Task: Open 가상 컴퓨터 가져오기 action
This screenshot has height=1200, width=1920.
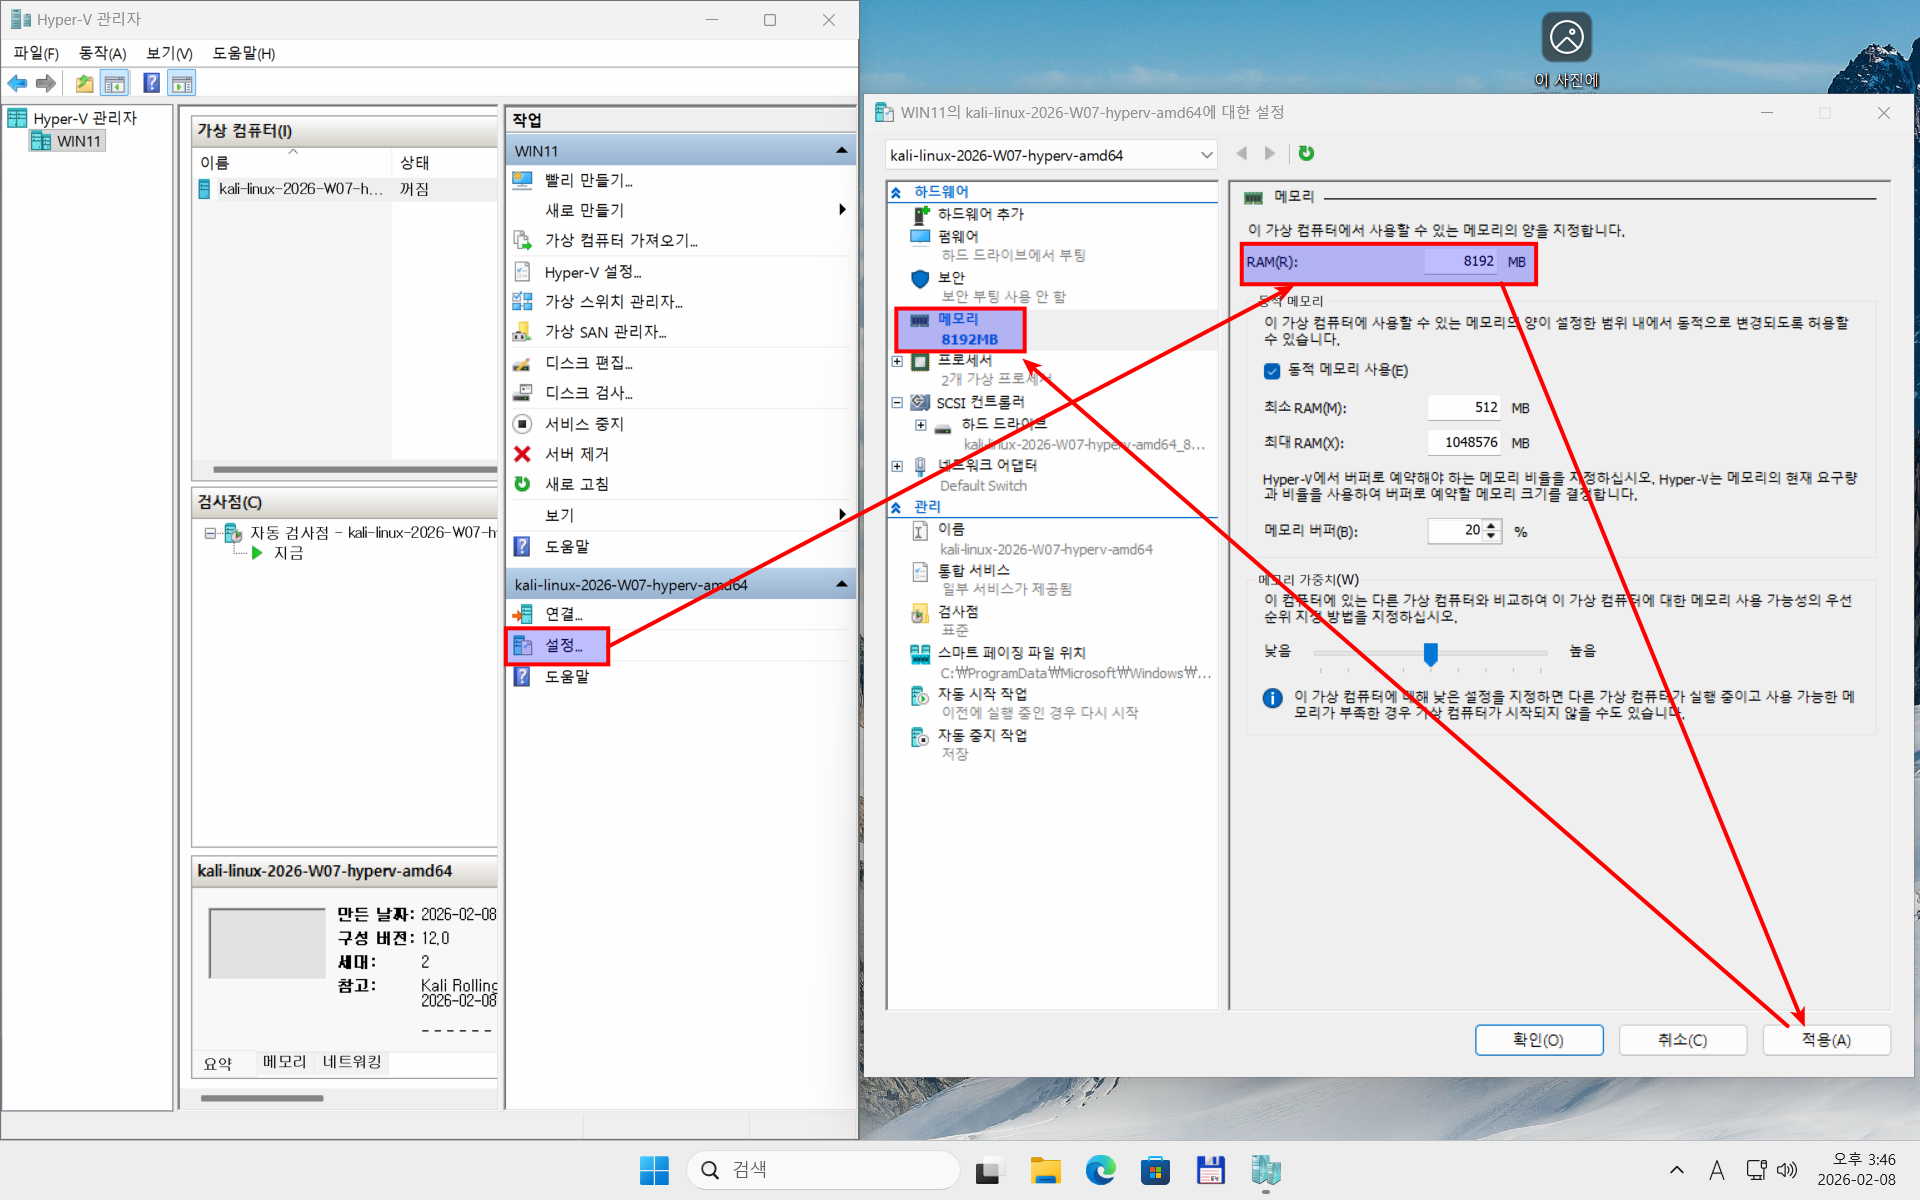Action: 620,240
